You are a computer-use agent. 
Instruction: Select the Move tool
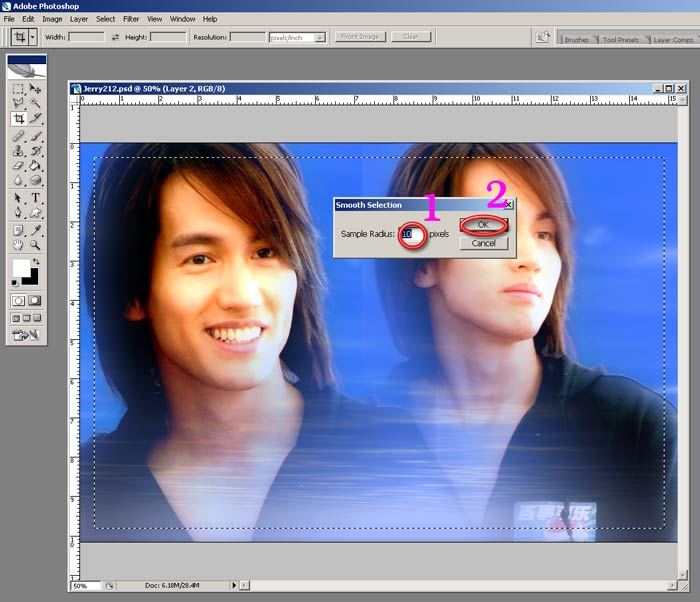point(35,88)
